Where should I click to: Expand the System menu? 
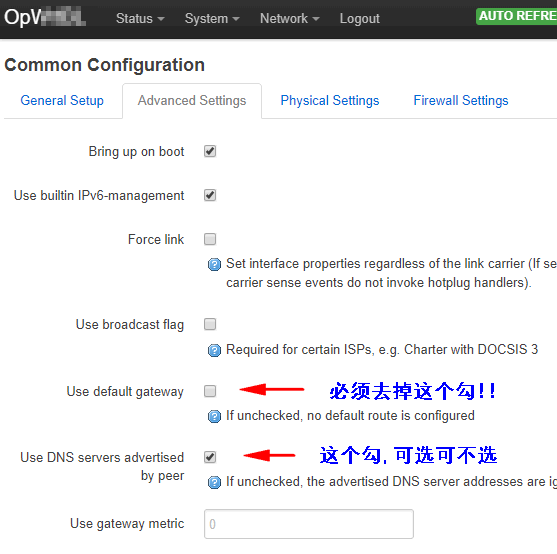(212, 18)
